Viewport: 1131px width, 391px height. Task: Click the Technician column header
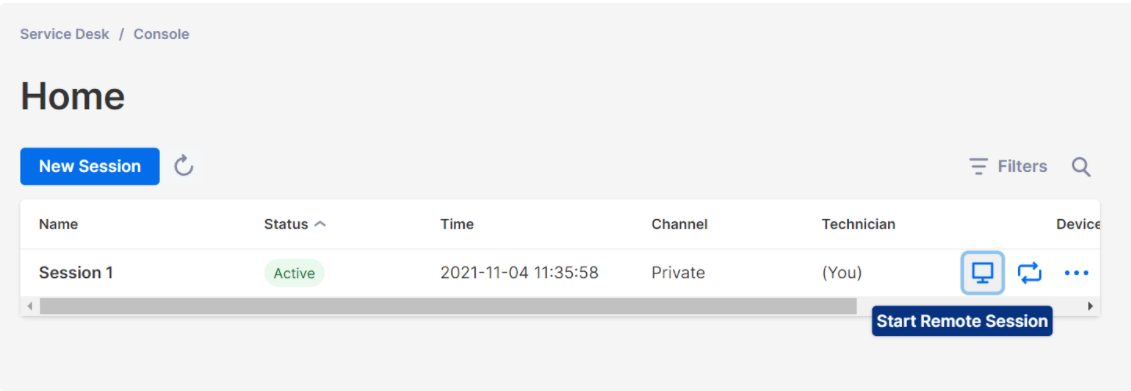tap(858, 224)
